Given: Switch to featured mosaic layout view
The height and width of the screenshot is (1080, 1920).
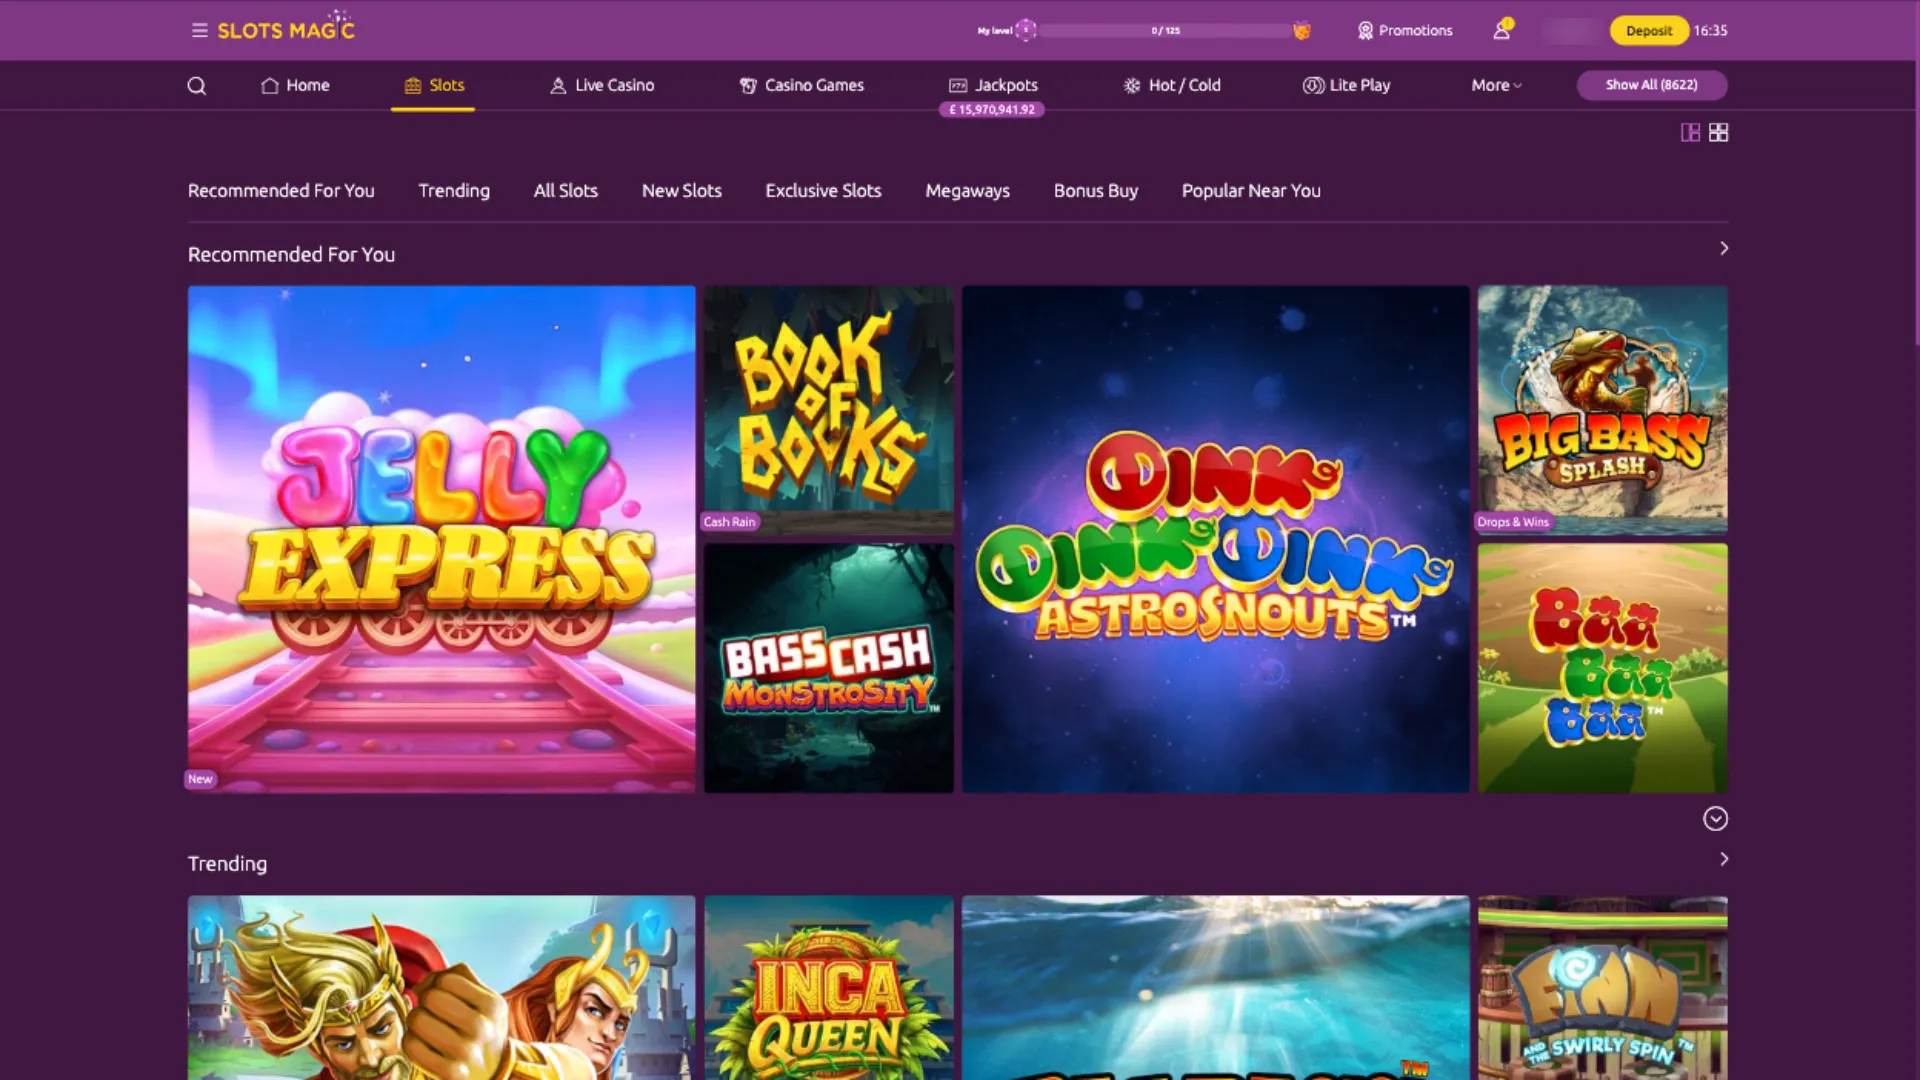Looking at the screenshot, I should [1690, 132].
